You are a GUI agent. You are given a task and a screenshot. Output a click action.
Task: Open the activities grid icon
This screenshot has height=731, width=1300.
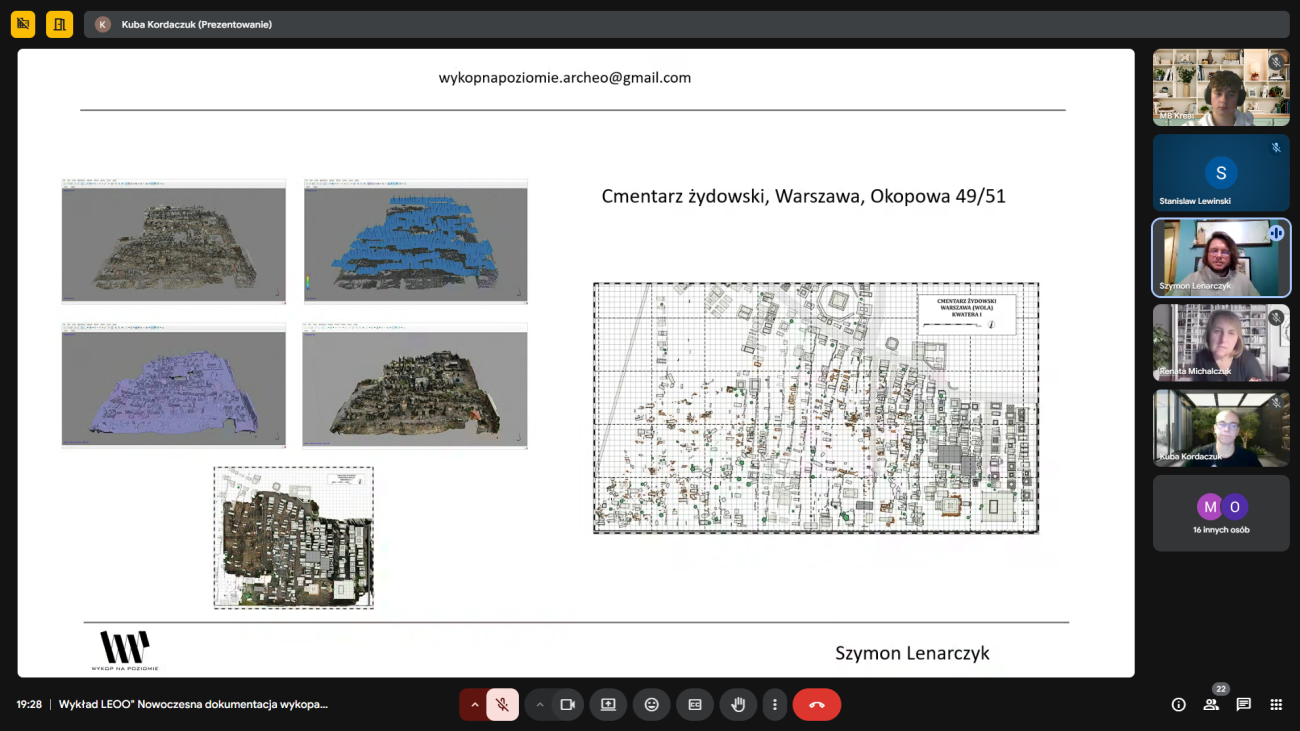(x=1276, y=704)
